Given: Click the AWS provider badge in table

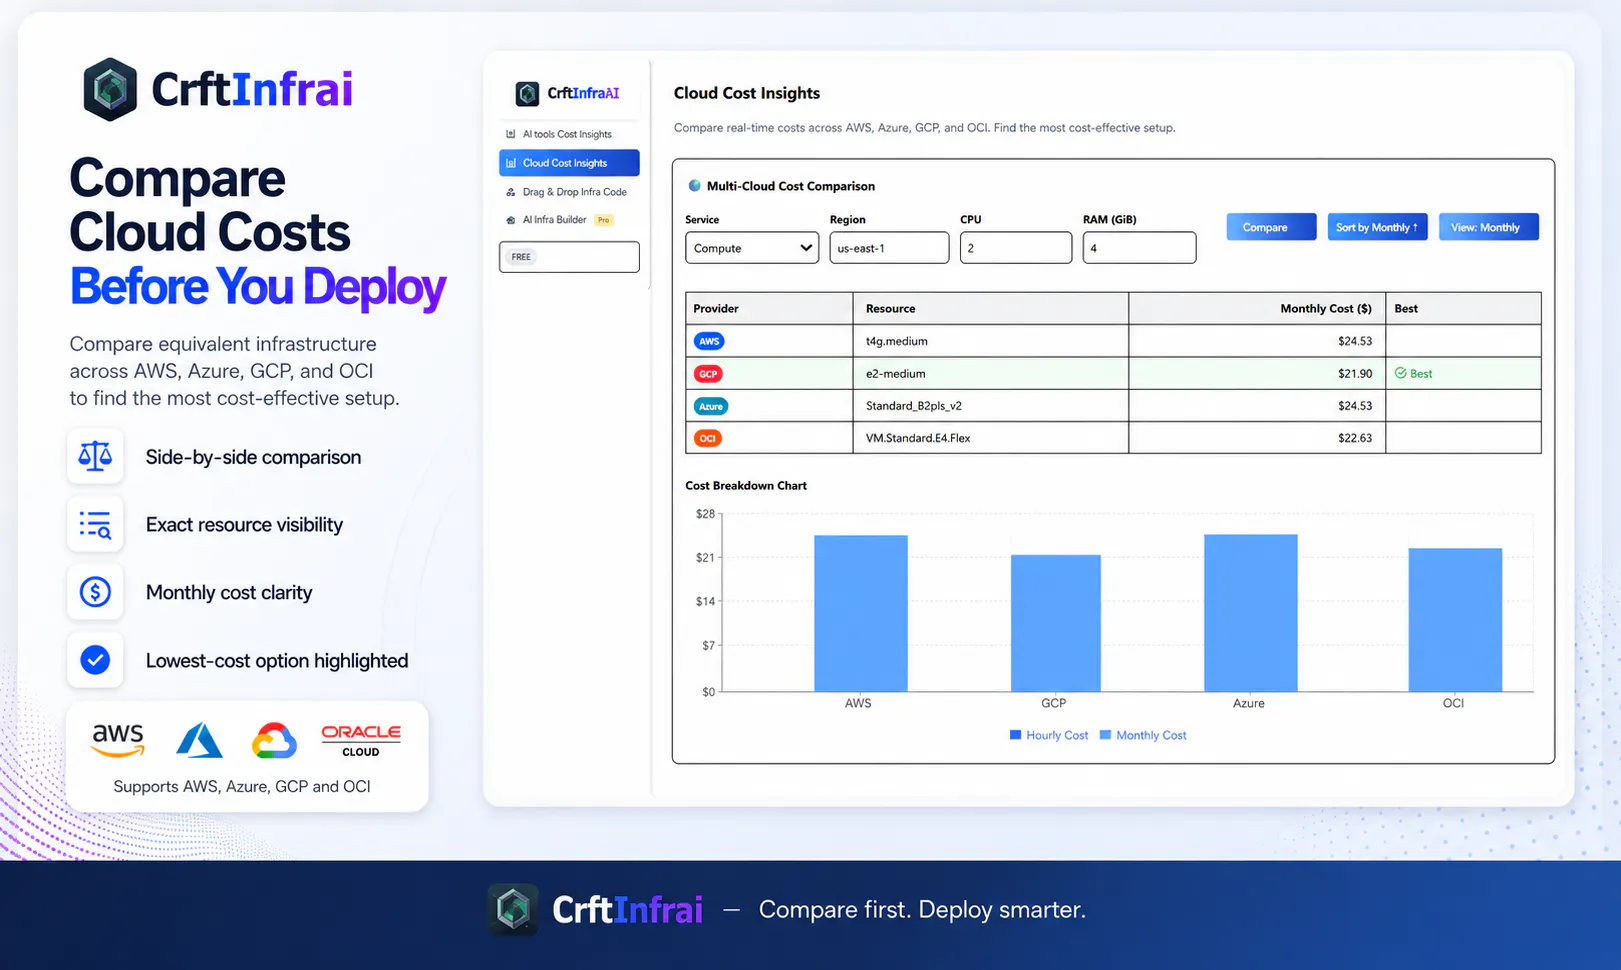Looking at the screenshot, I should click(709, 341).
